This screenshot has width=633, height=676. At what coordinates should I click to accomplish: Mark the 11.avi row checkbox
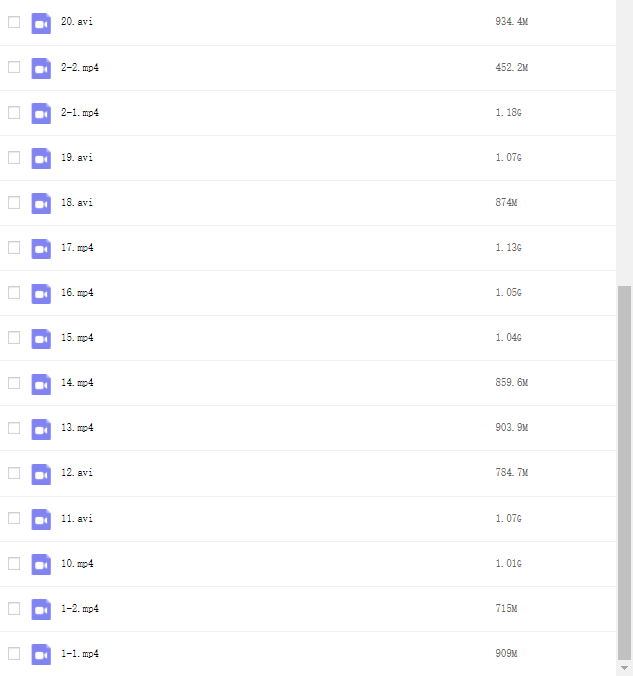click(14, 518)
